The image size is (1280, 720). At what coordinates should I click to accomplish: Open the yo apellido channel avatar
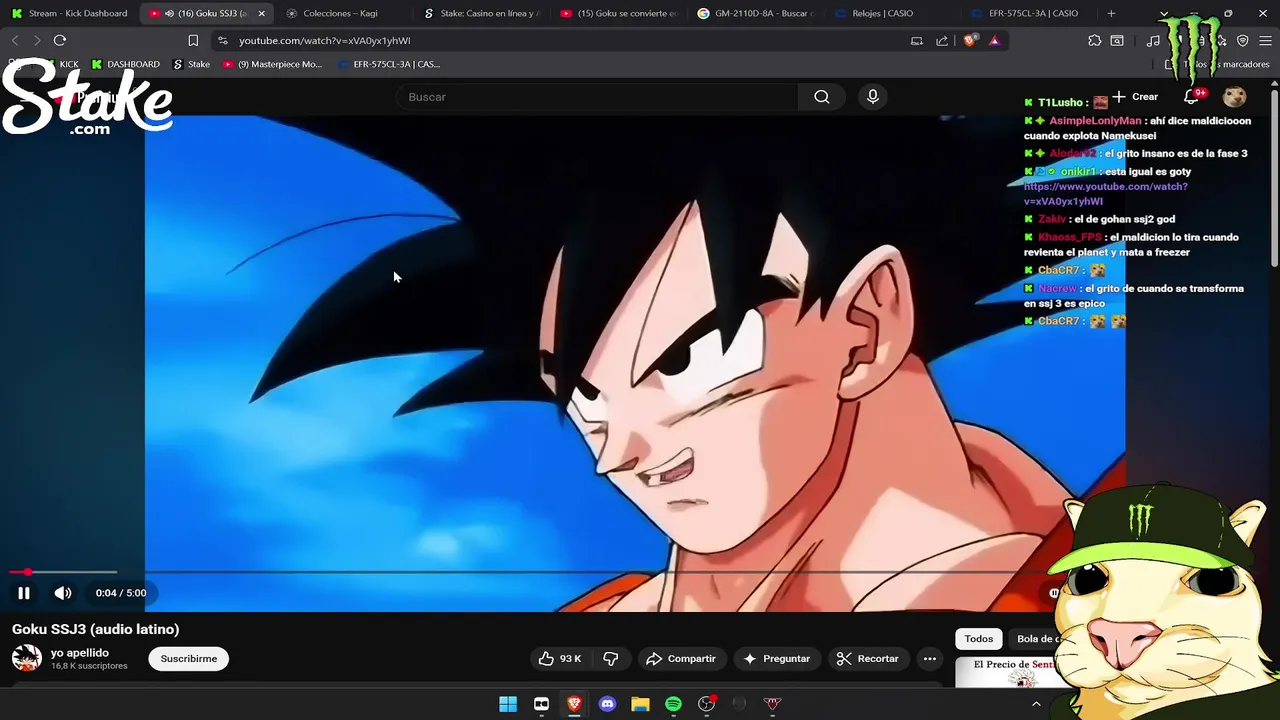coord(27,658)
